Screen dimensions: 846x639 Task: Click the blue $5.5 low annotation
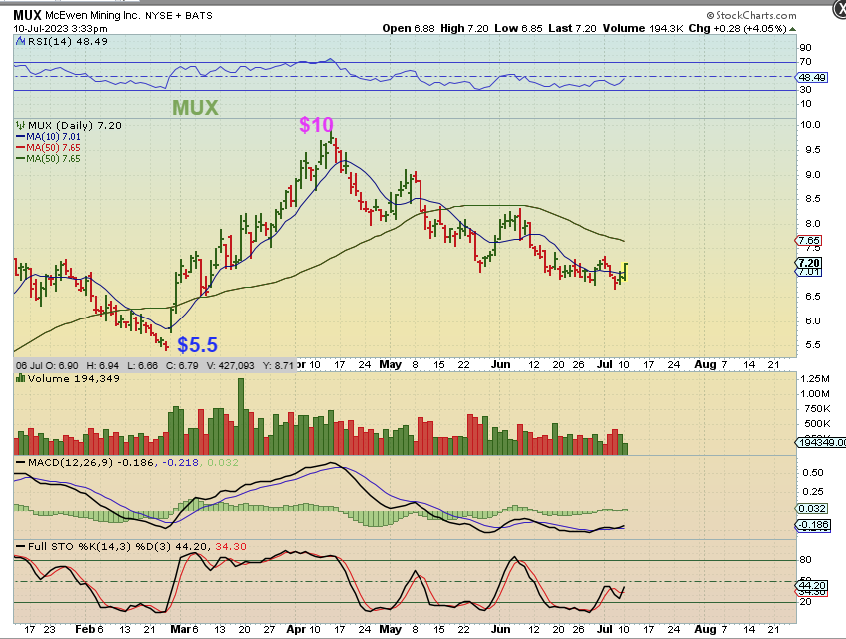click(x=197, y=344)
